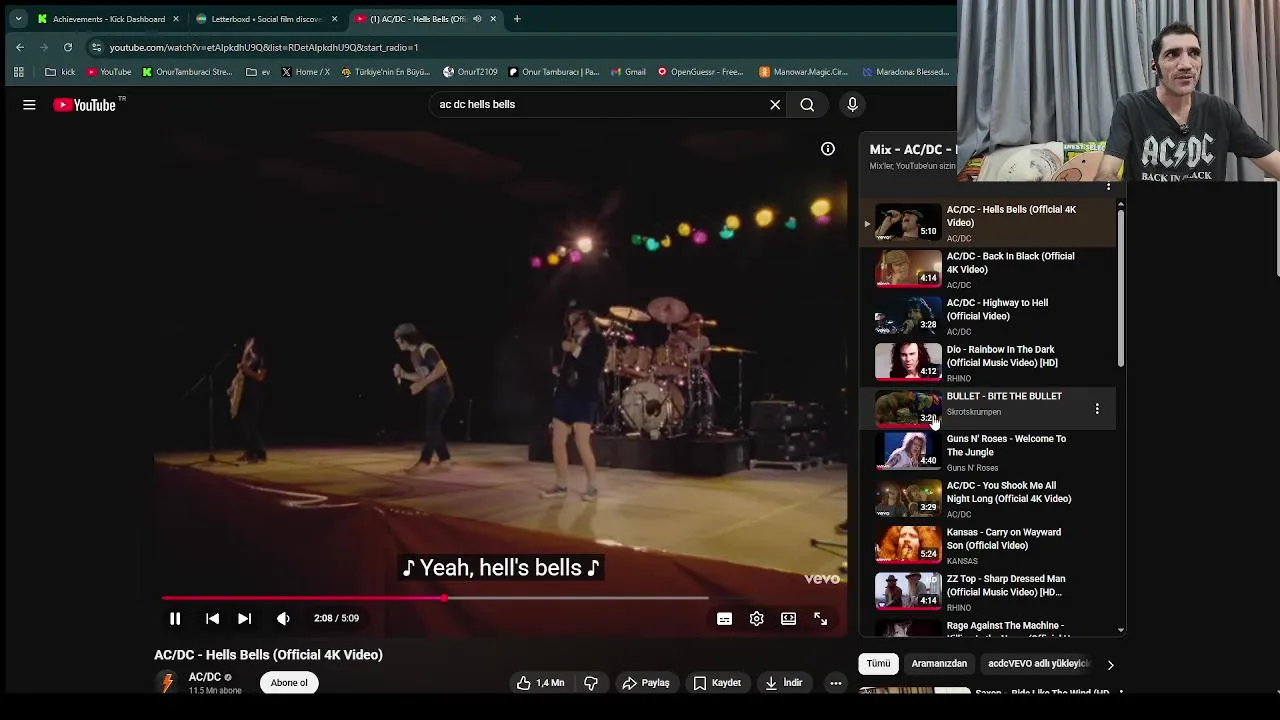Close the Kick Dashboard tab
This screenshot has height=720, width=1280.
point(176,19)
